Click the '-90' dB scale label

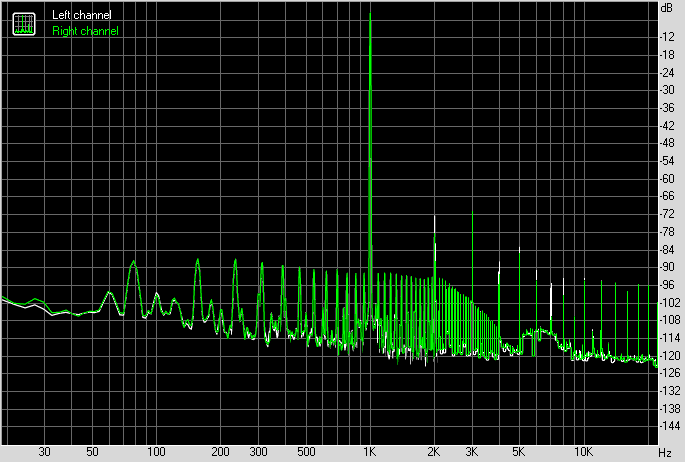coord(667,267)
